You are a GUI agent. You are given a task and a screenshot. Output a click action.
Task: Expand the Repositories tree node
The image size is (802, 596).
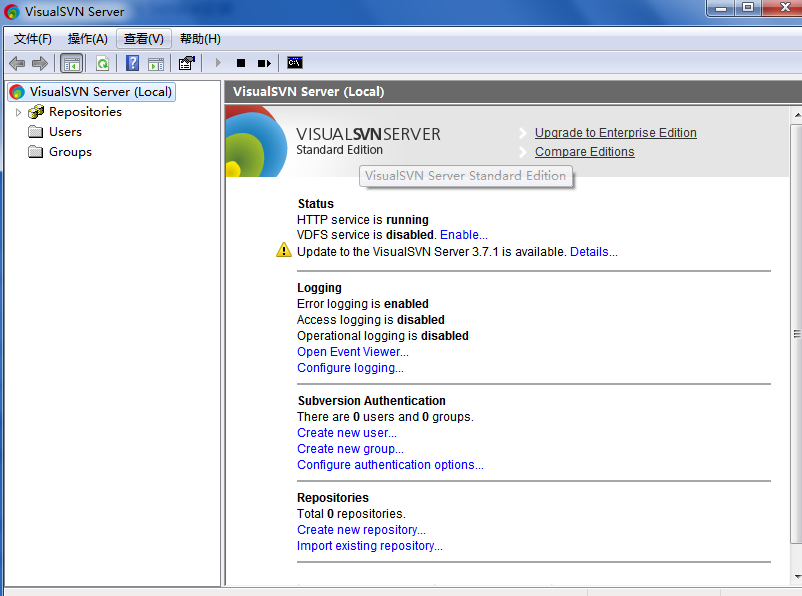[x=18, y=112]
